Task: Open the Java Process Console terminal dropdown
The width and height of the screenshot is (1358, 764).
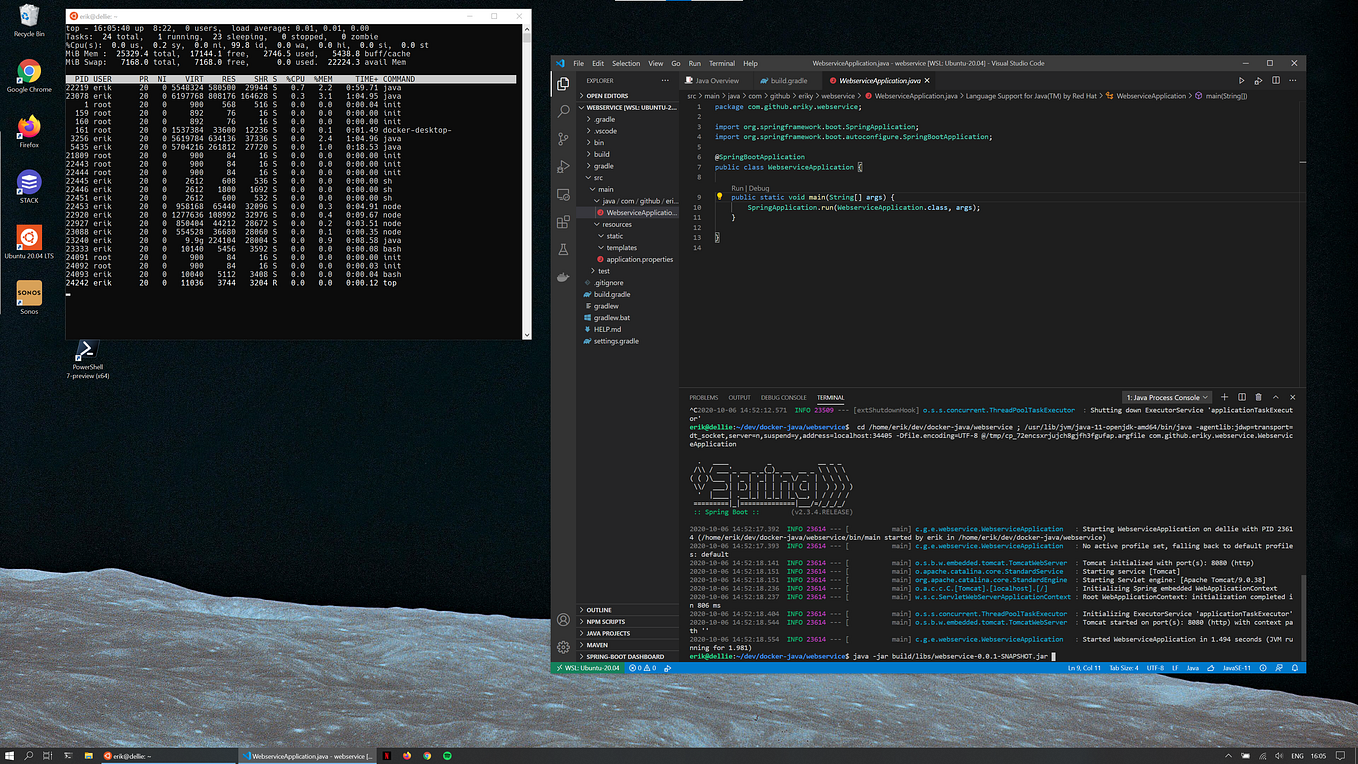Action: click(x=1166, y=397)
